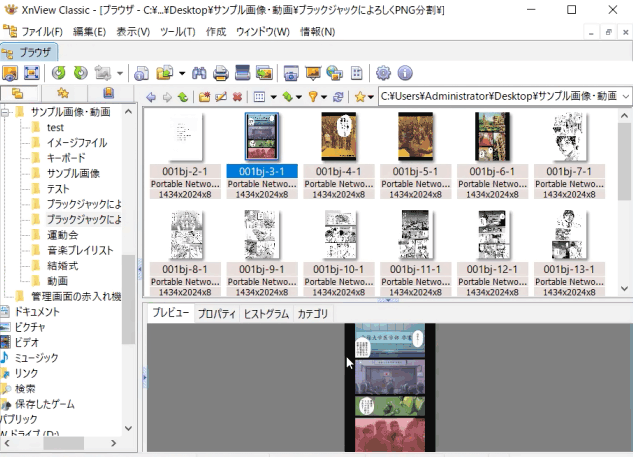This screenshot has width=633, height=457.
Task: Expand the folder path combo box
Action: 626,96
